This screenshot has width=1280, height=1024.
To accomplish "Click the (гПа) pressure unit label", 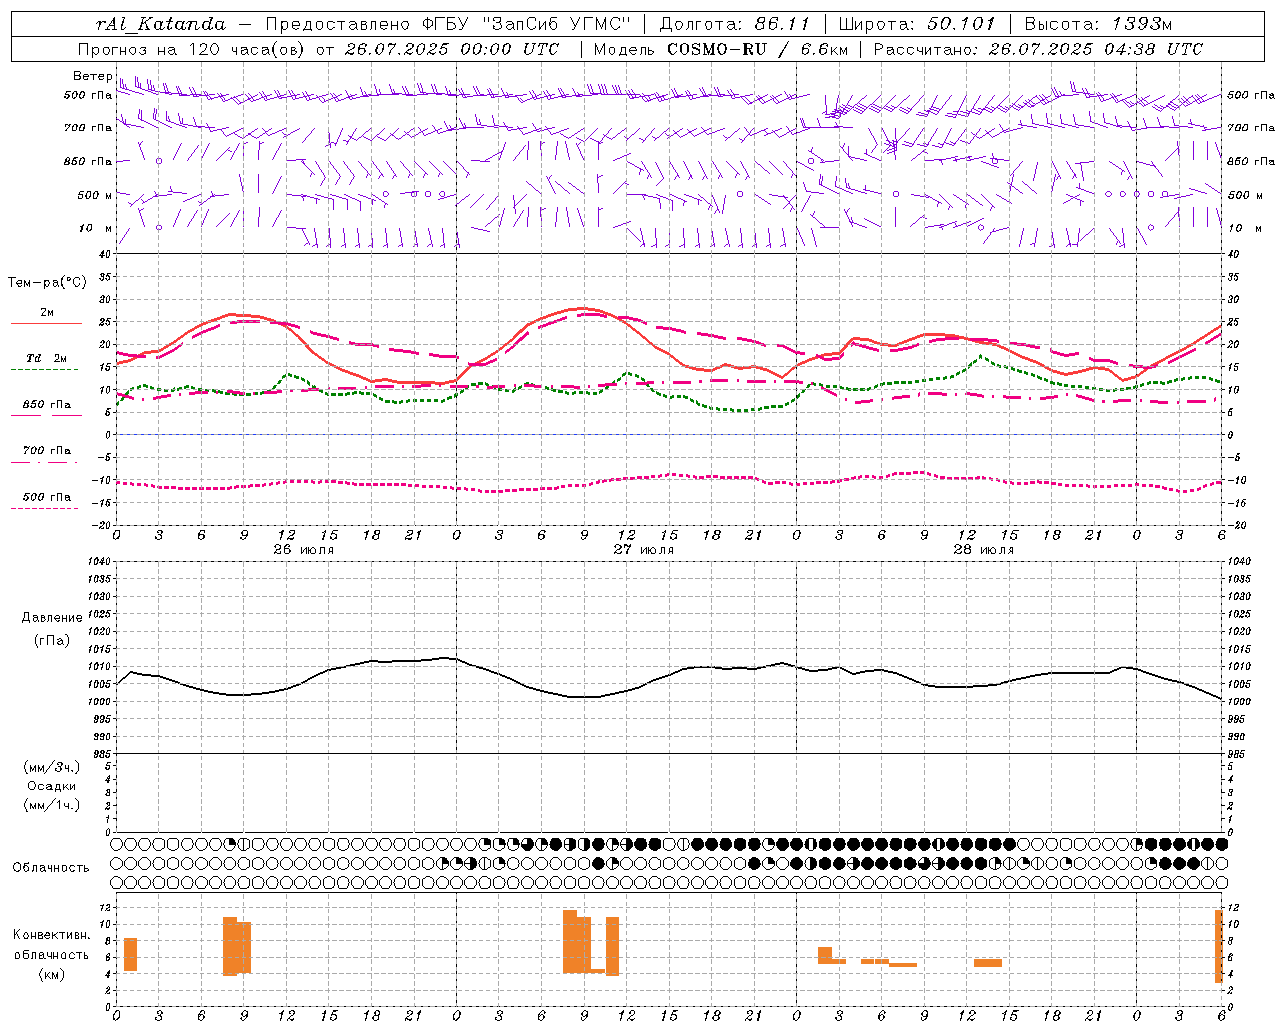I will (52, 640).
